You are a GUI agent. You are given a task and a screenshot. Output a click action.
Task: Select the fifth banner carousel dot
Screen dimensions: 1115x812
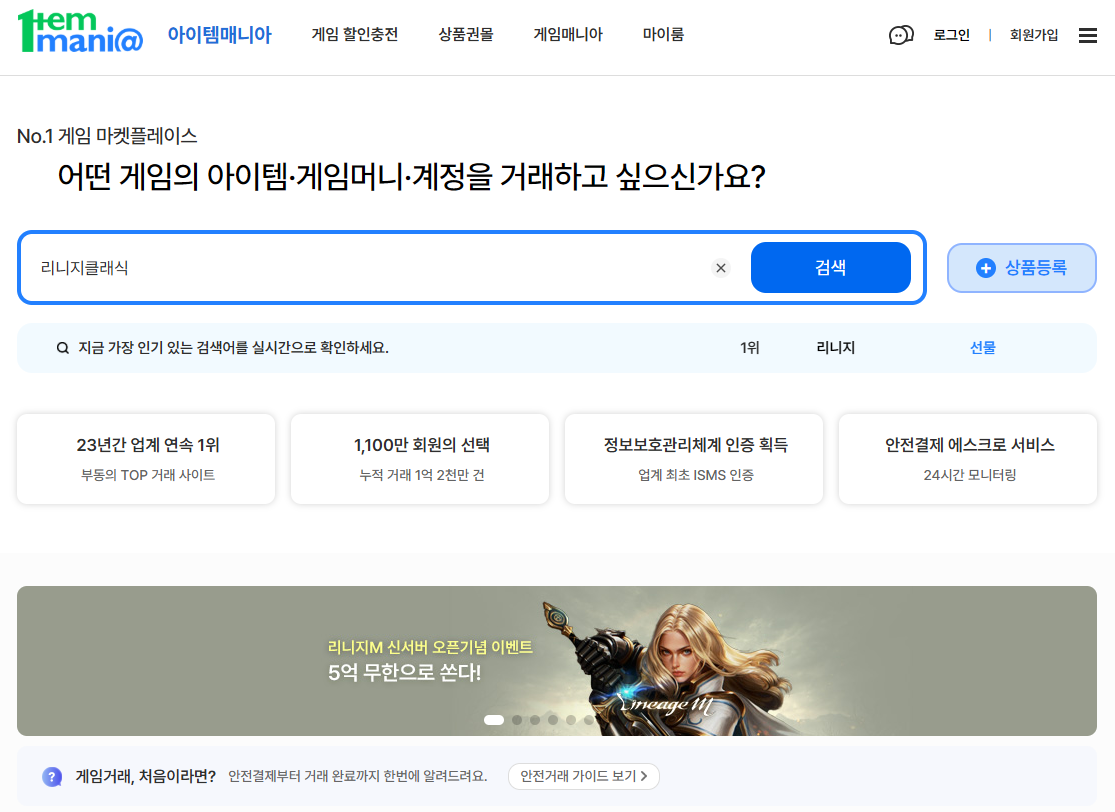(570, 720)
